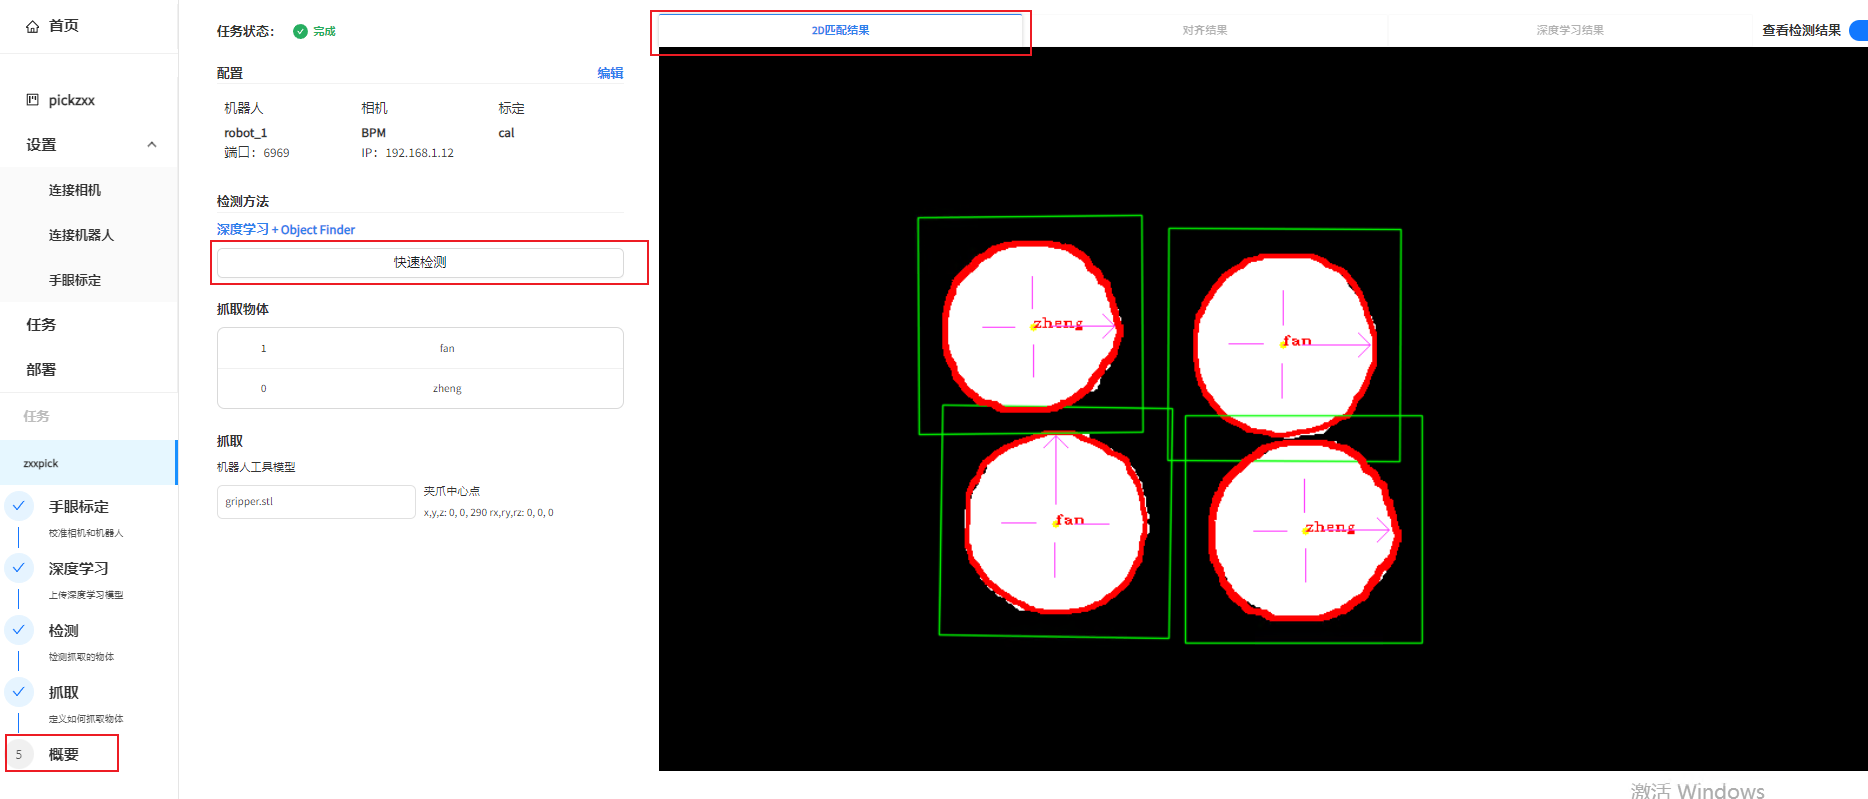Click the step 5 概要 number circle
1868x799 pixels.
point(19,754)
